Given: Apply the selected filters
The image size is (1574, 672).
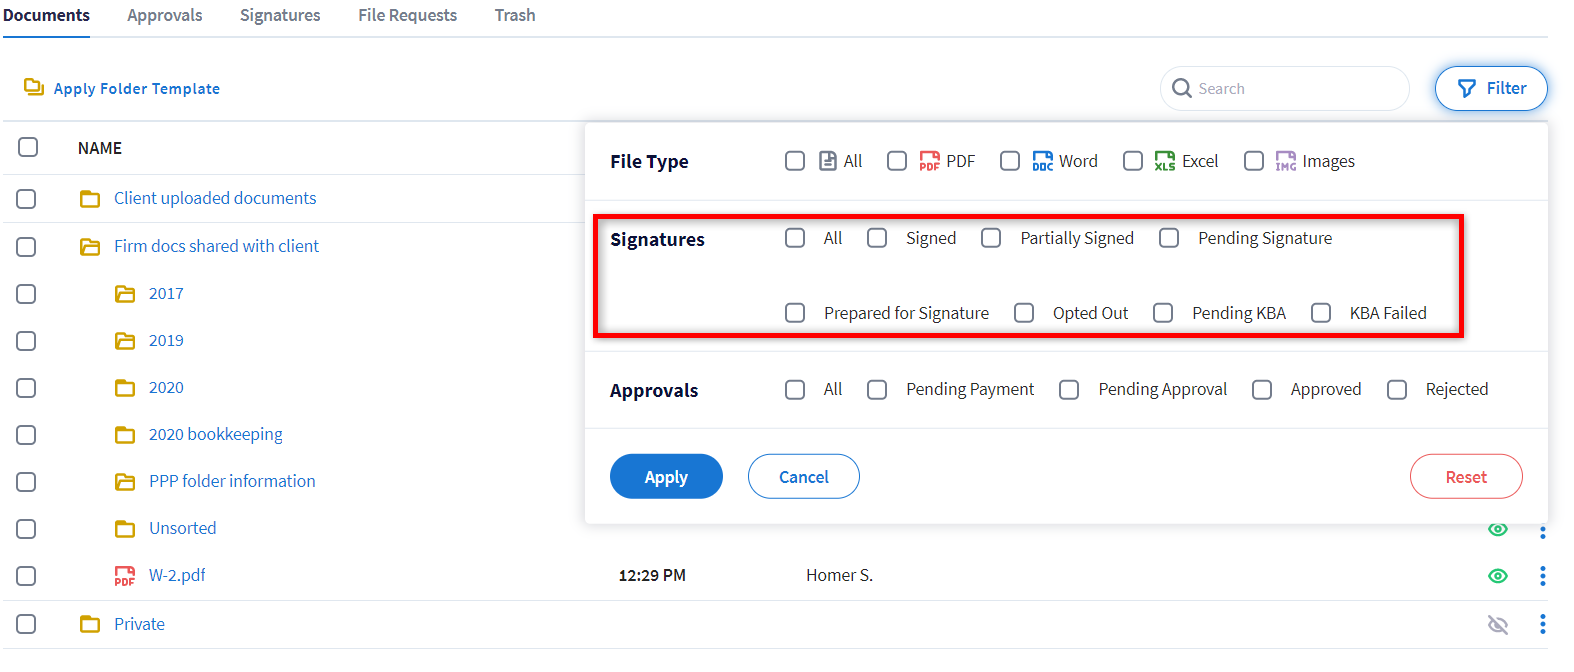Looking at the screenshot, I should tap(666, 476).
